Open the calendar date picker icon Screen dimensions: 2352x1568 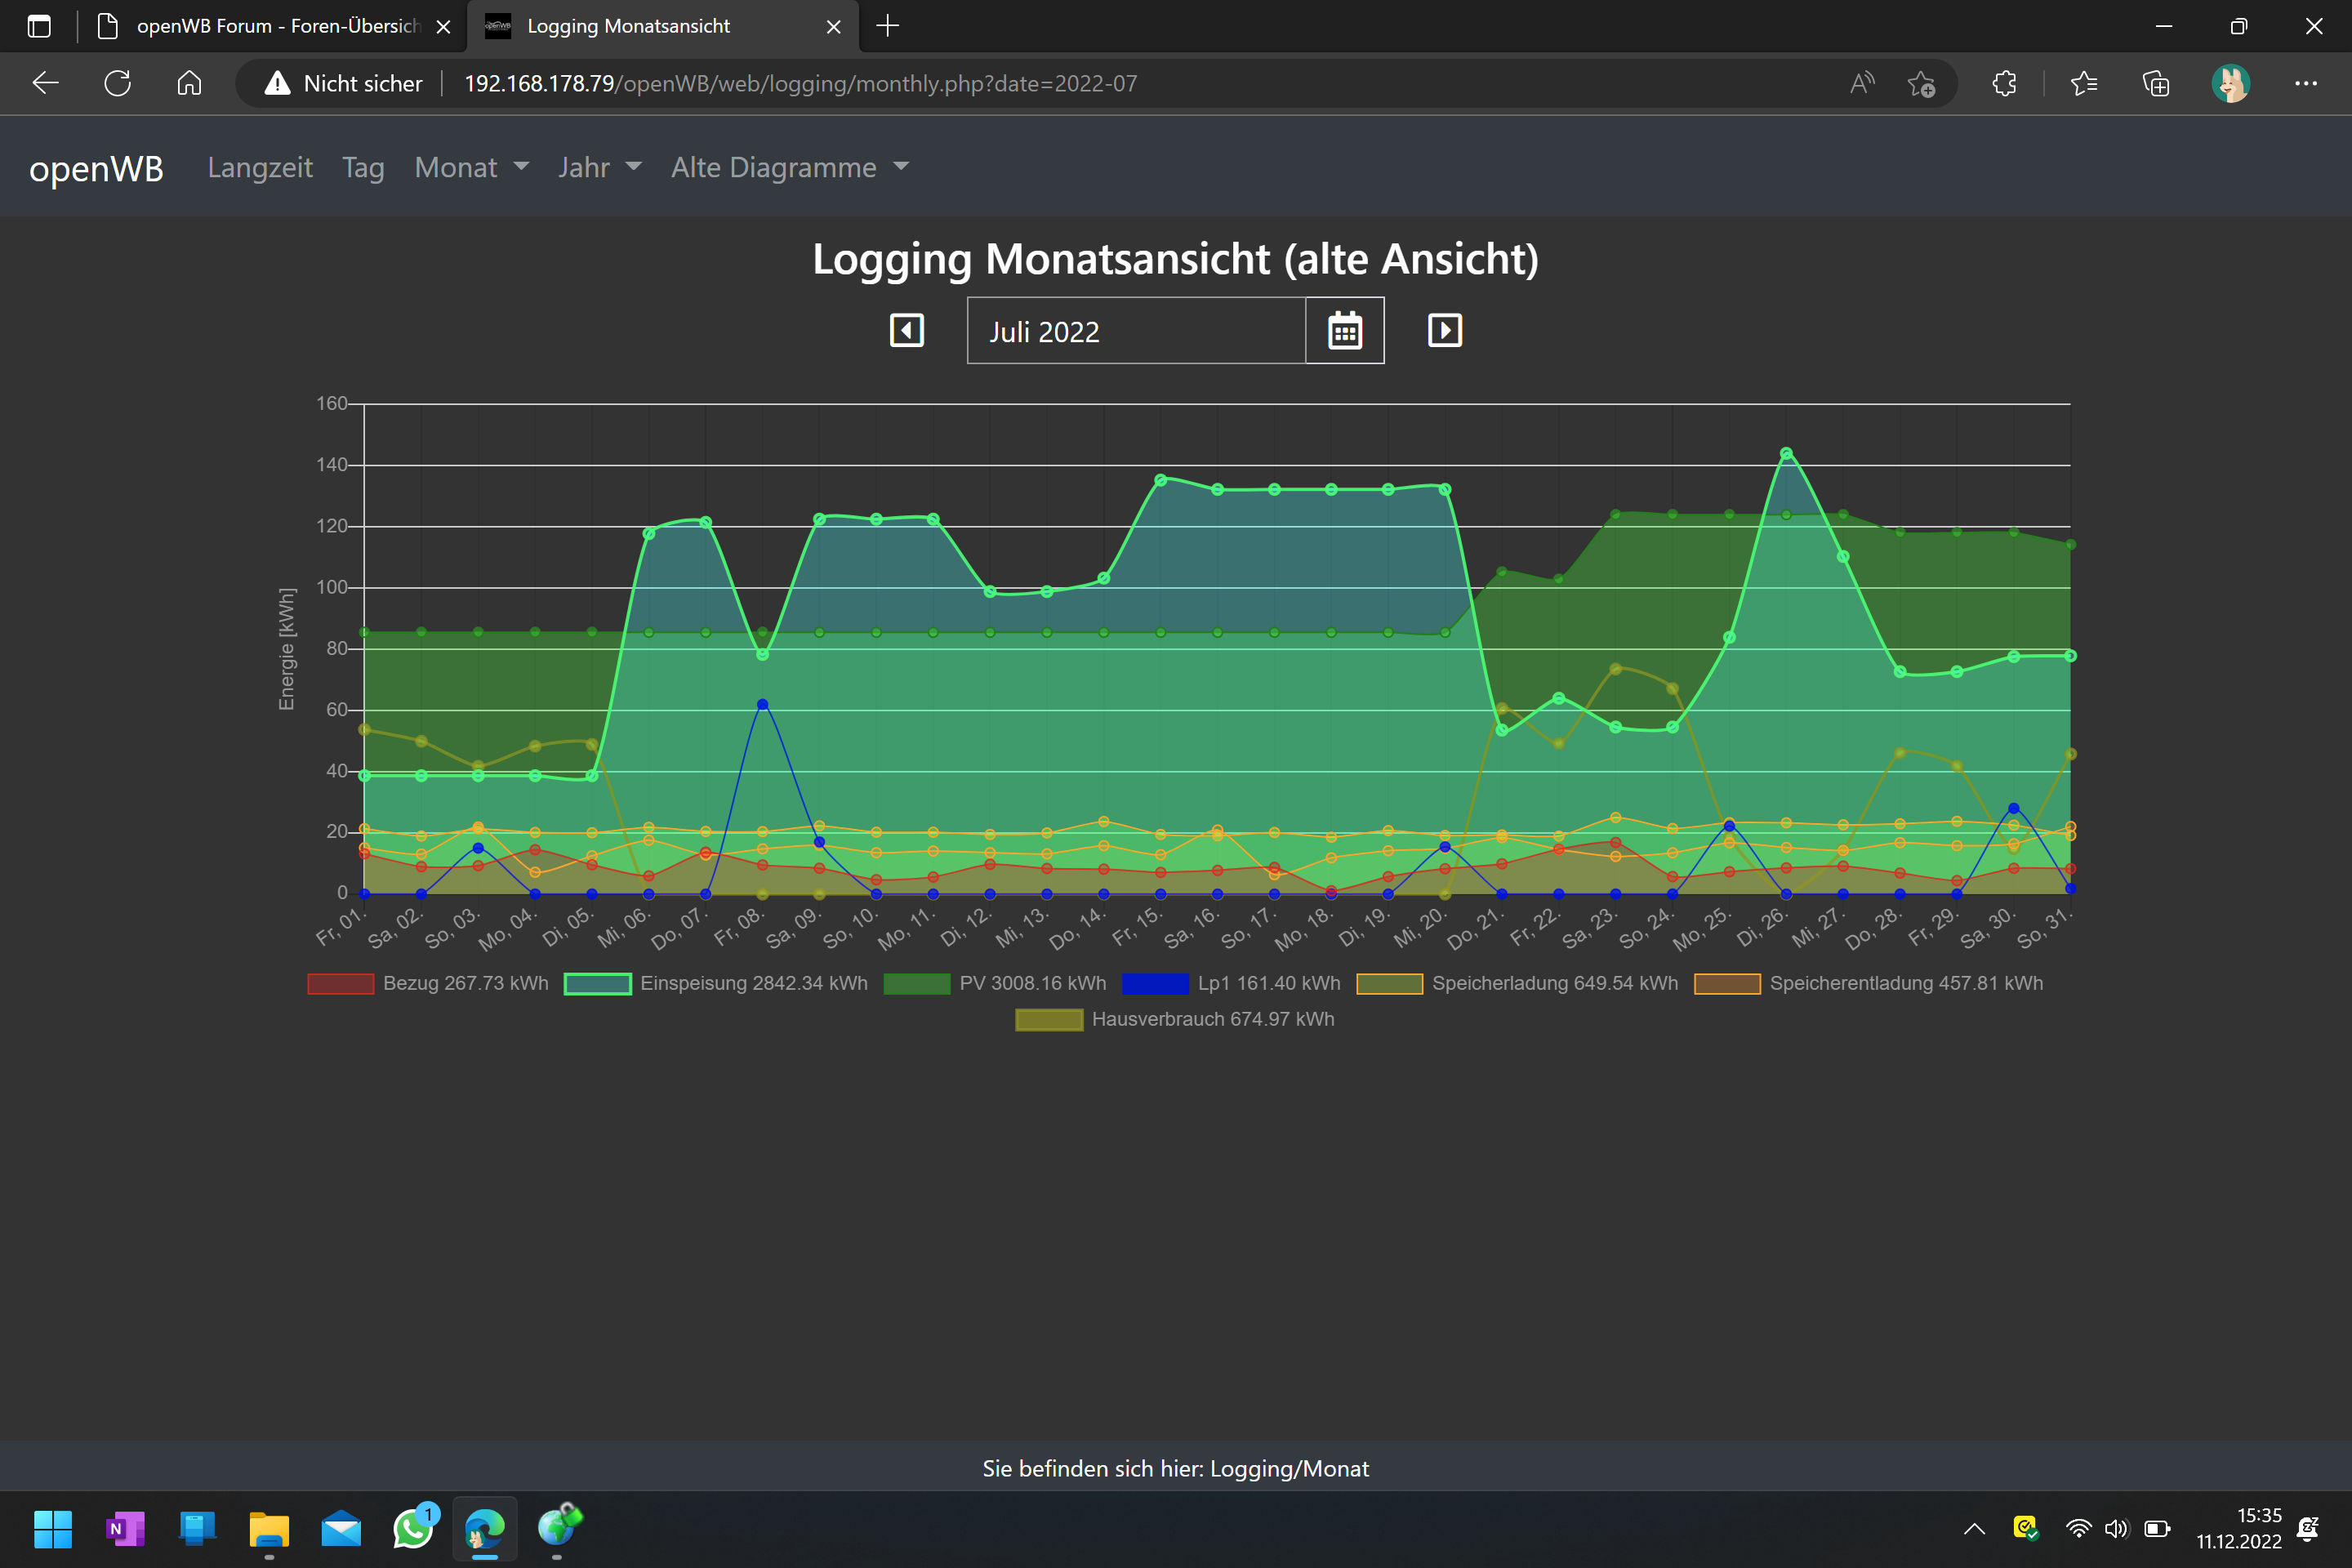(1344, 331)
